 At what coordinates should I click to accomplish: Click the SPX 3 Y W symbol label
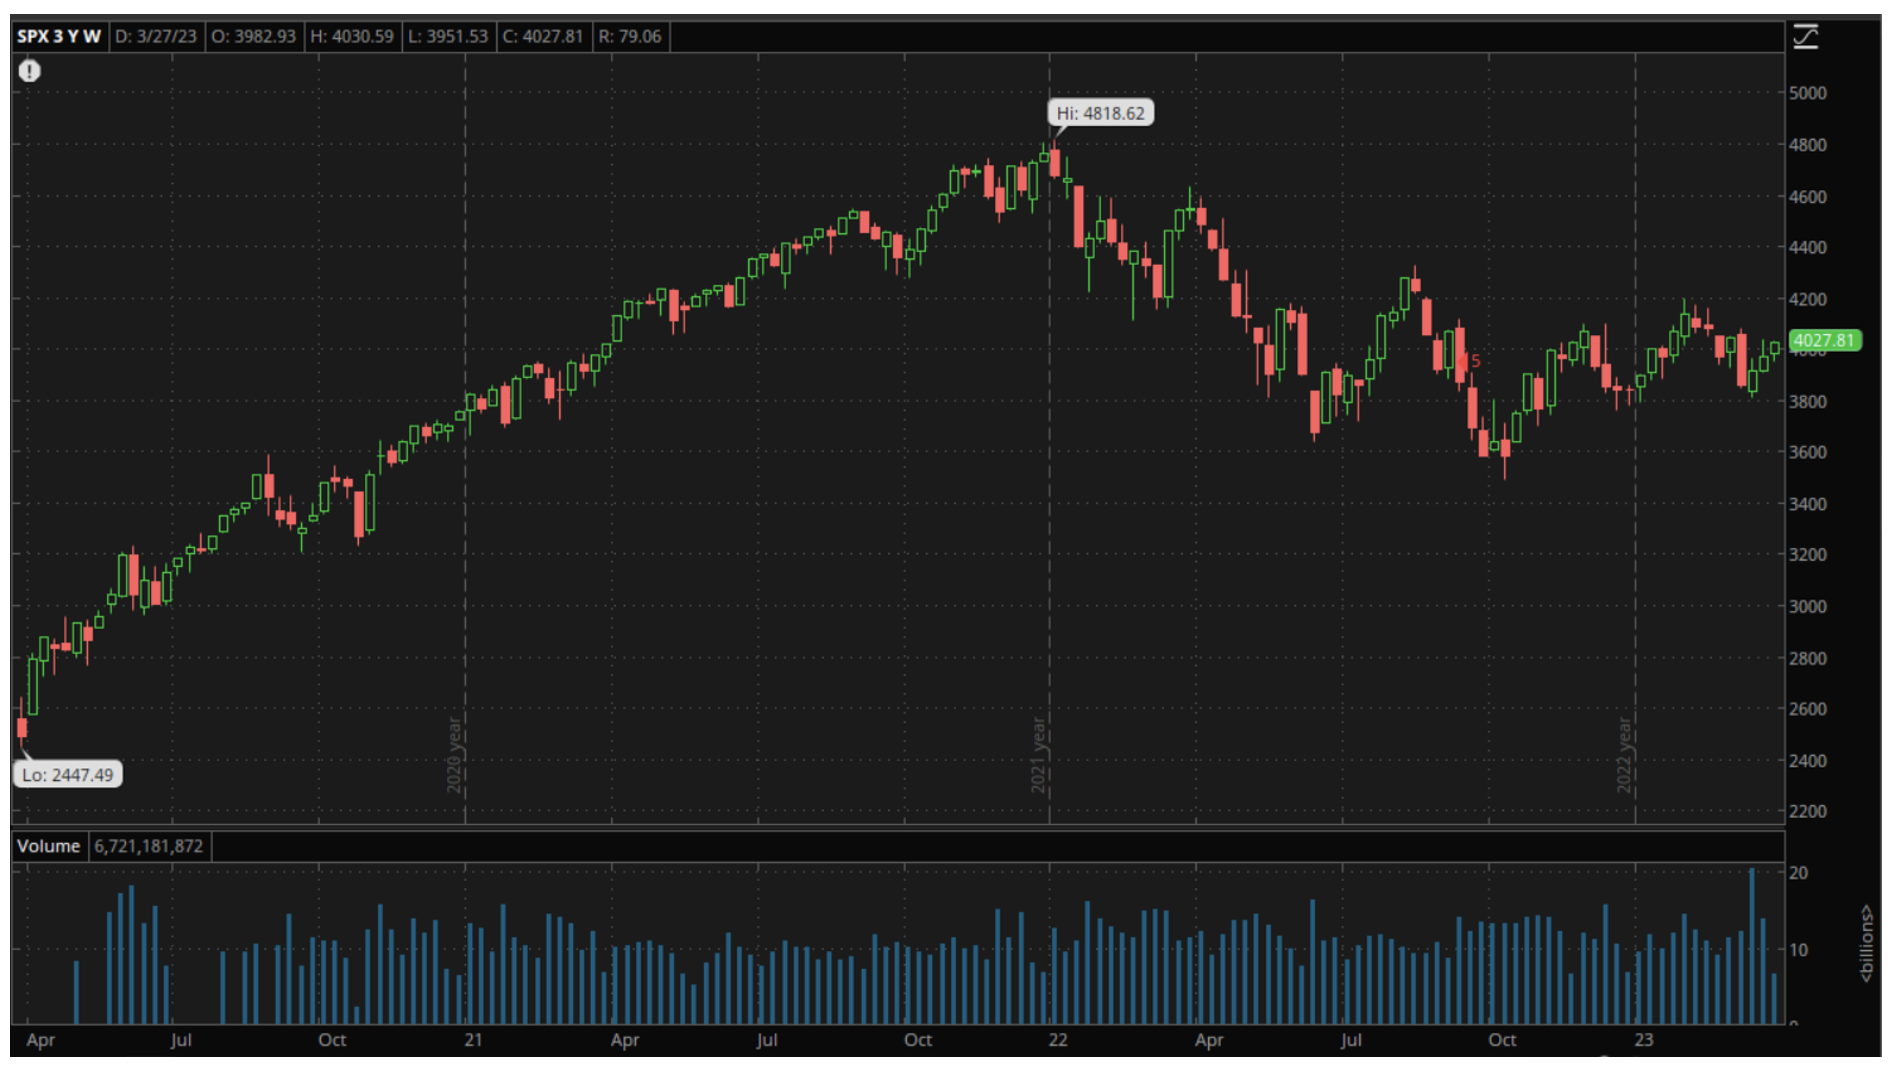59,36
